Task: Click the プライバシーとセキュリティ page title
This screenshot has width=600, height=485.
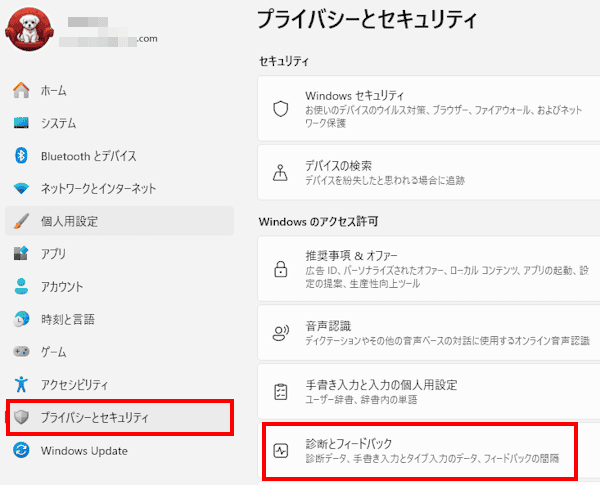Action: point(367,19)
